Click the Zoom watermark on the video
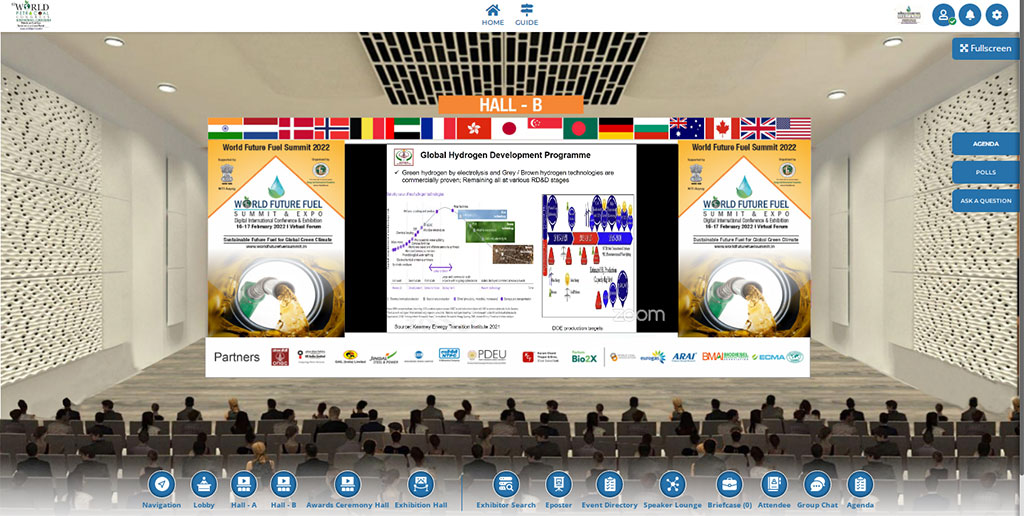 [639, 314]
